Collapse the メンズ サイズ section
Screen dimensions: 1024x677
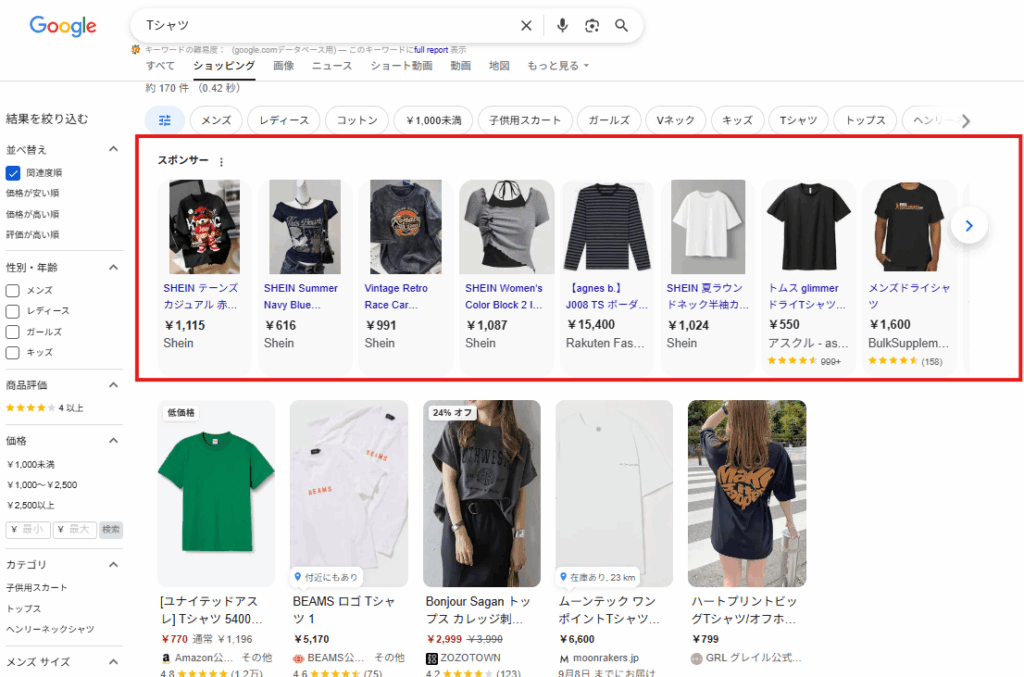(114, 662)
